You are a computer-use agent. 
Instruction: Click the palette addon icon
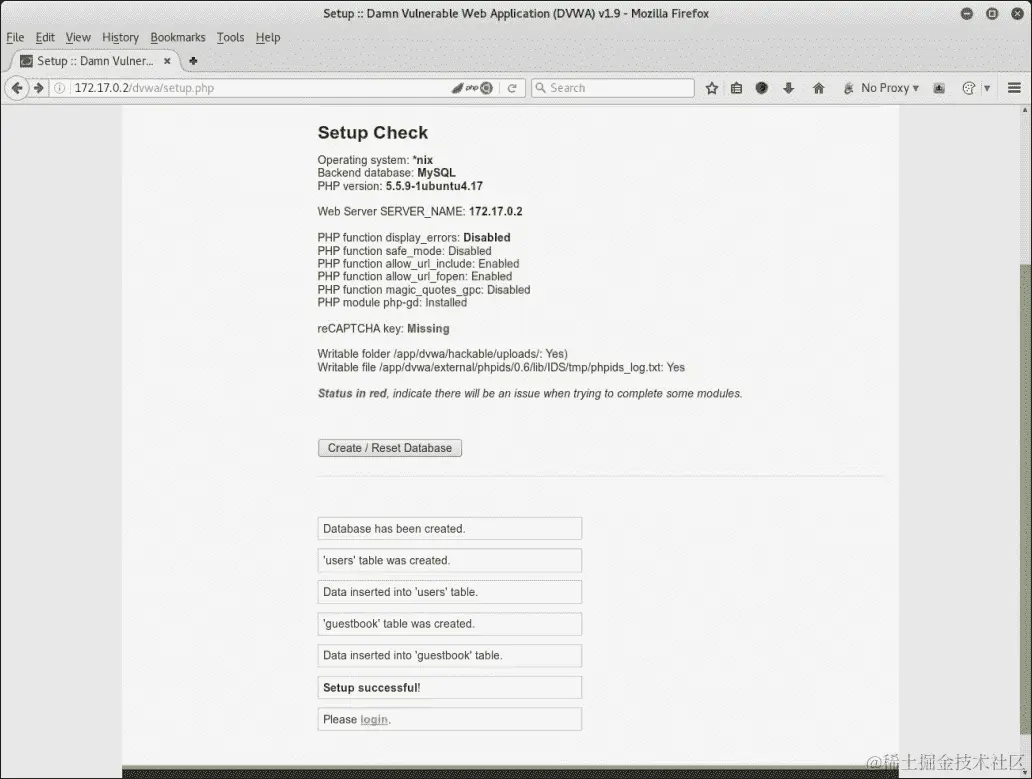pos(969,88)
